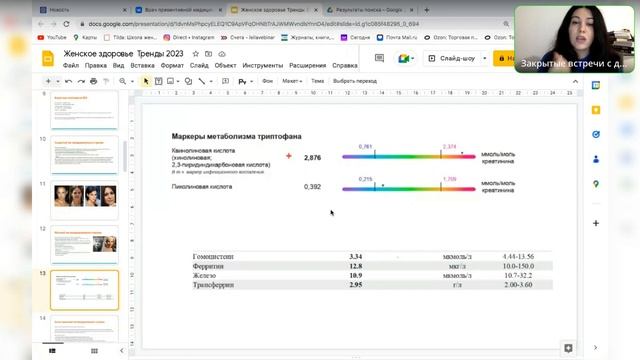Screen dimensions: 640x360
Task: Collapse the filmstrip panel arrow
Action: (121, 351)
